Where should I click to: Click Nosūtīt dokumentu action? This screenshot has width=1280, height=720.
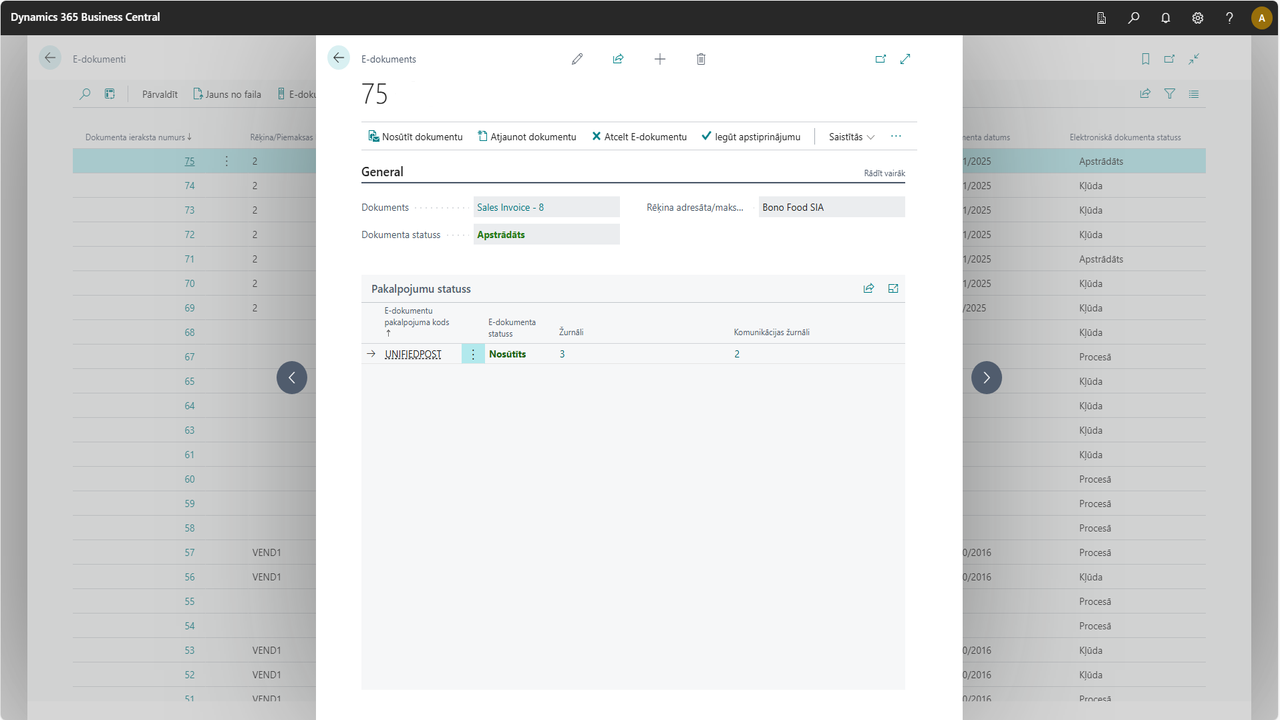[x=415, y=137]
